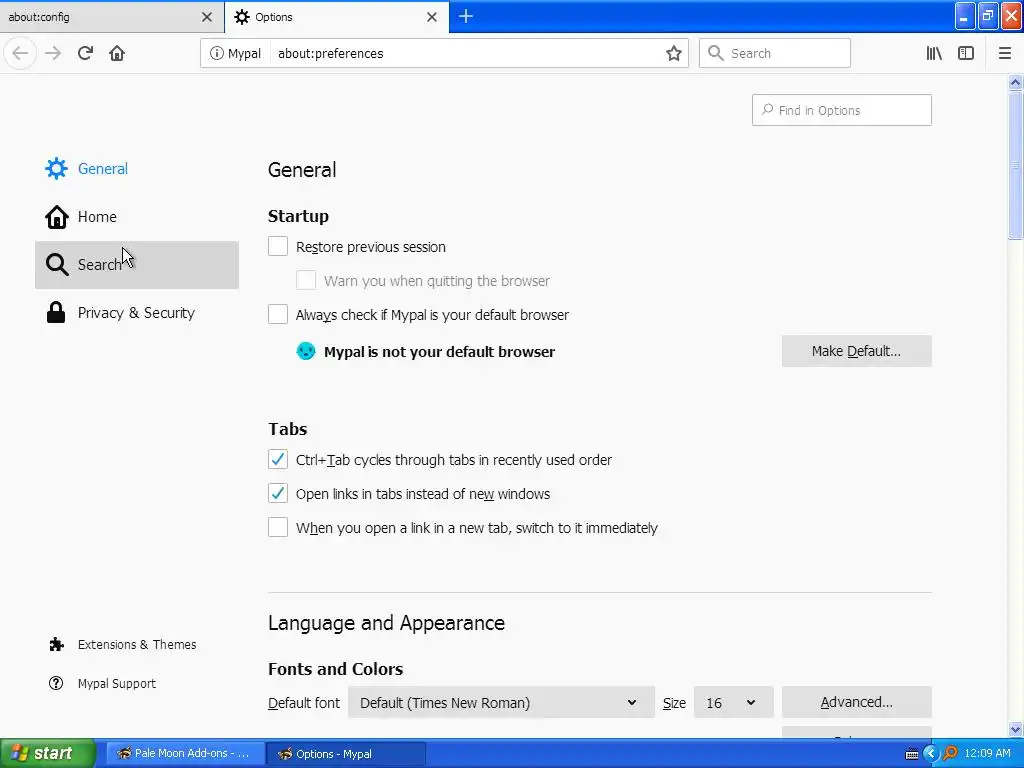Reload the current page
Screen dimensions: 1024x768
point(85,53)
